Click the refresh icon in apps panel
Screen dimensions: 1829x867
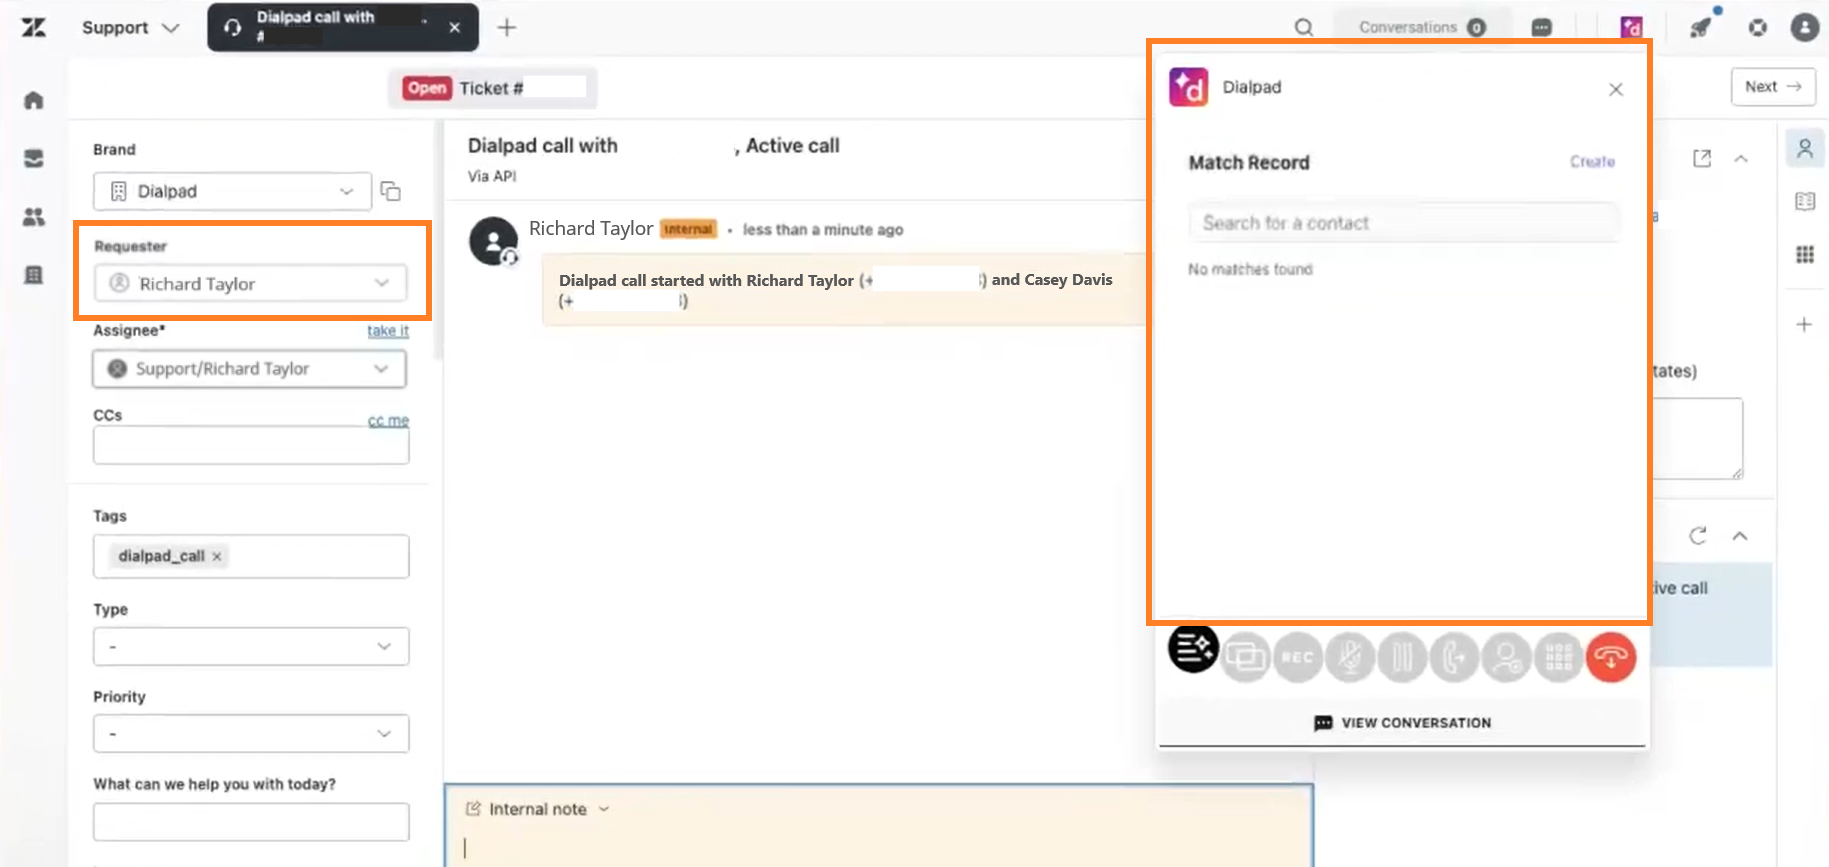pos(1698,536)
